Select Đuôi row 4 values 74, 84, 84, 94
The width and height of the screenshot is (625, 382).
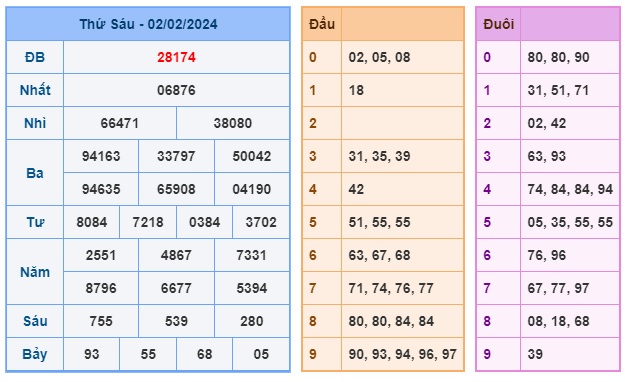click(x=570, y=189)
